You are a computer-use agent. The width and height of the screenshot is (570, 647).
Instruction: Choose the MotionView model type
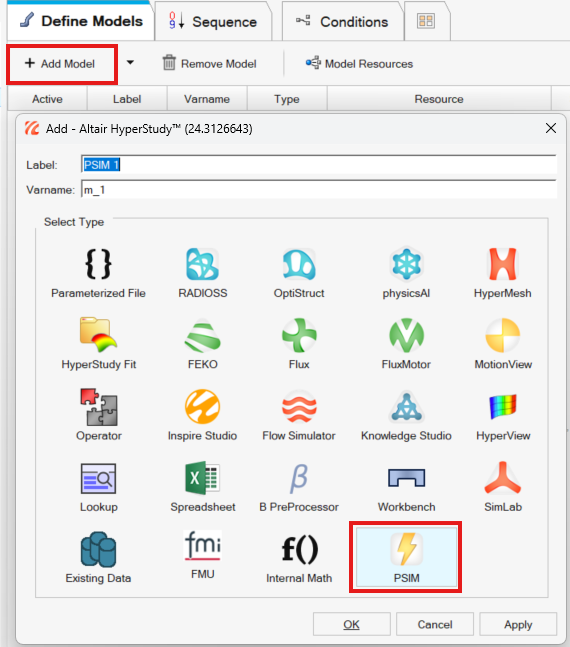pyautogui.click(x=503, y=344)
